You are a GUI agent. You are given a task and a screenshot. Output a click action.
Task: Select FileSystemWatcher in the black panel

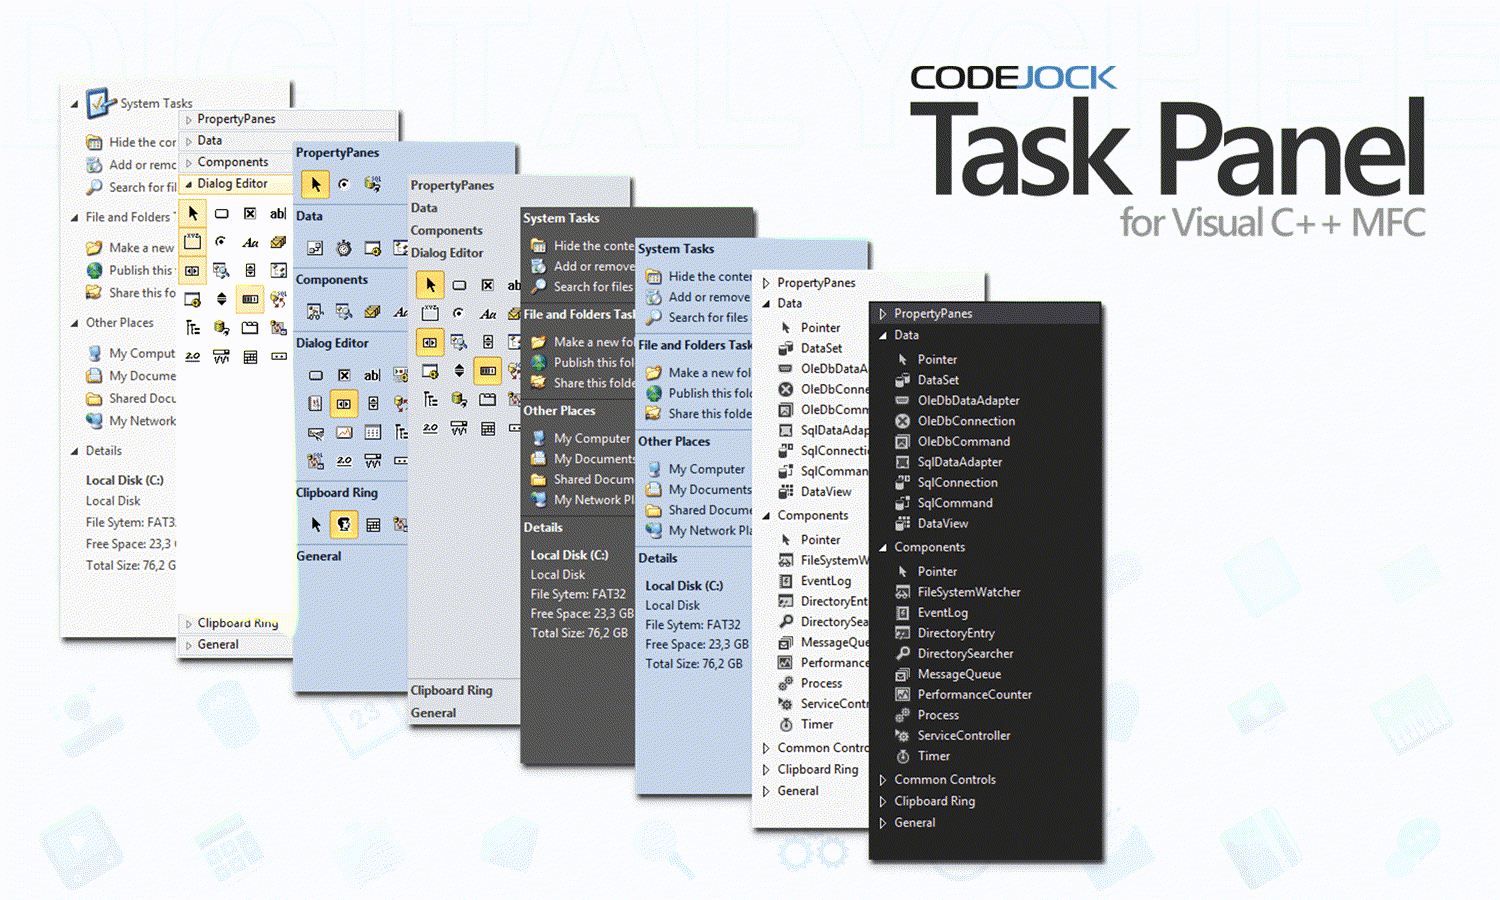(958, 592)
